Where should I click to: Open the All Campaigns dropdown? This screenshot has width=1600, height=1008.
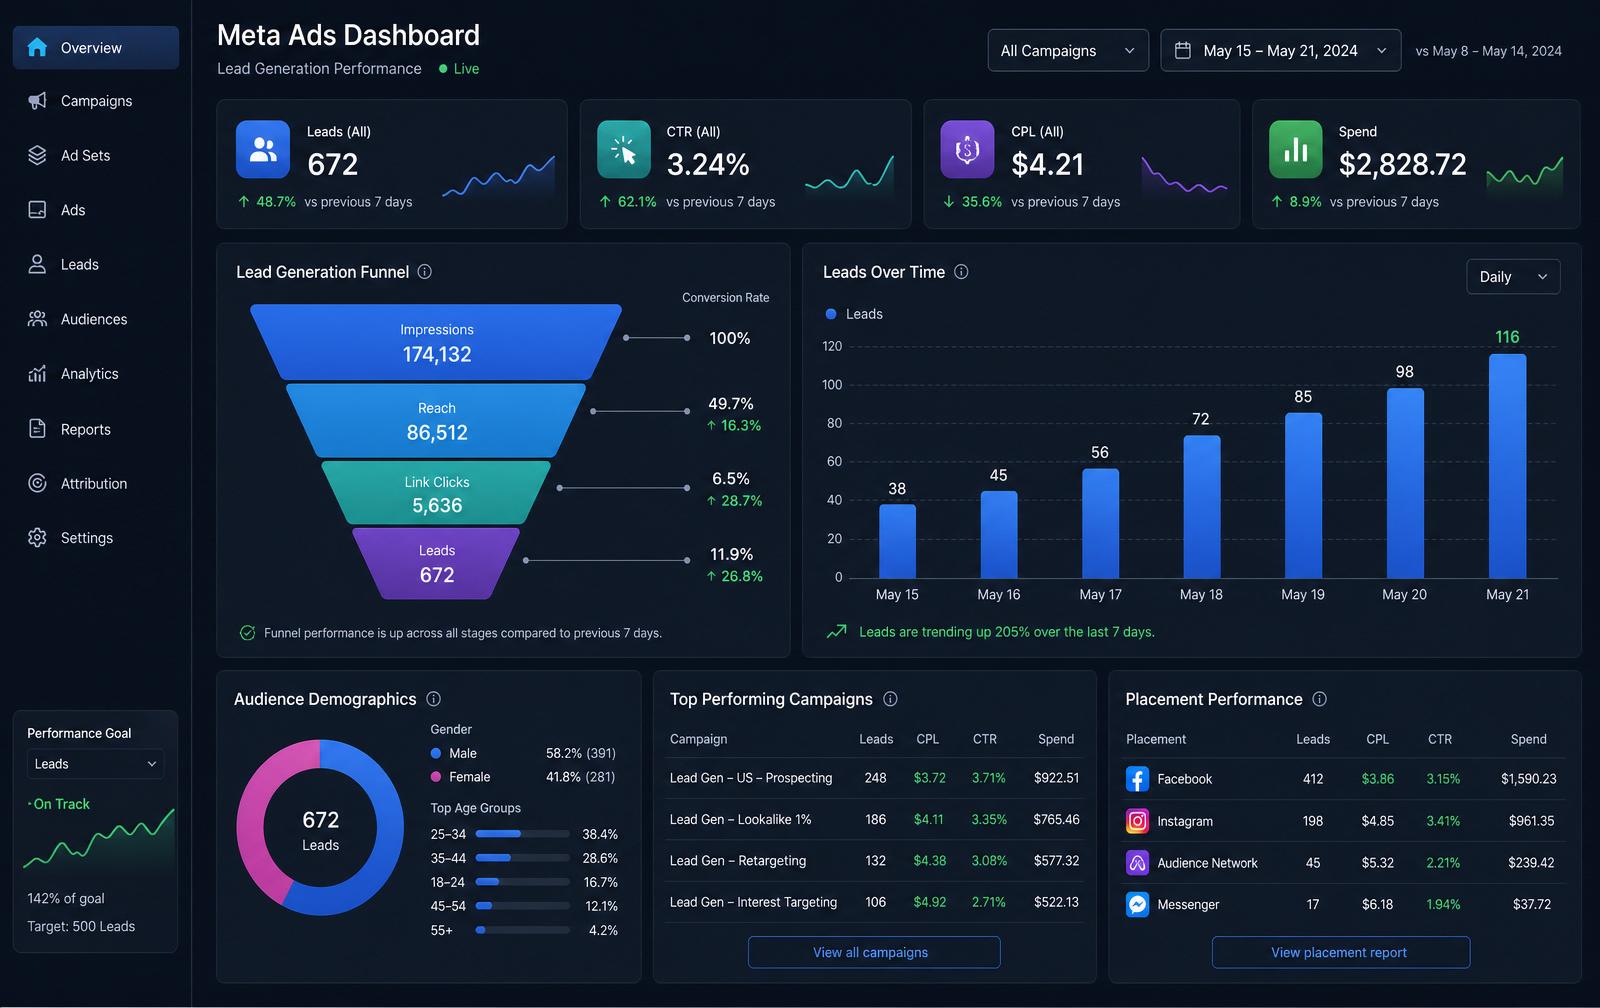coord(1068,50)
